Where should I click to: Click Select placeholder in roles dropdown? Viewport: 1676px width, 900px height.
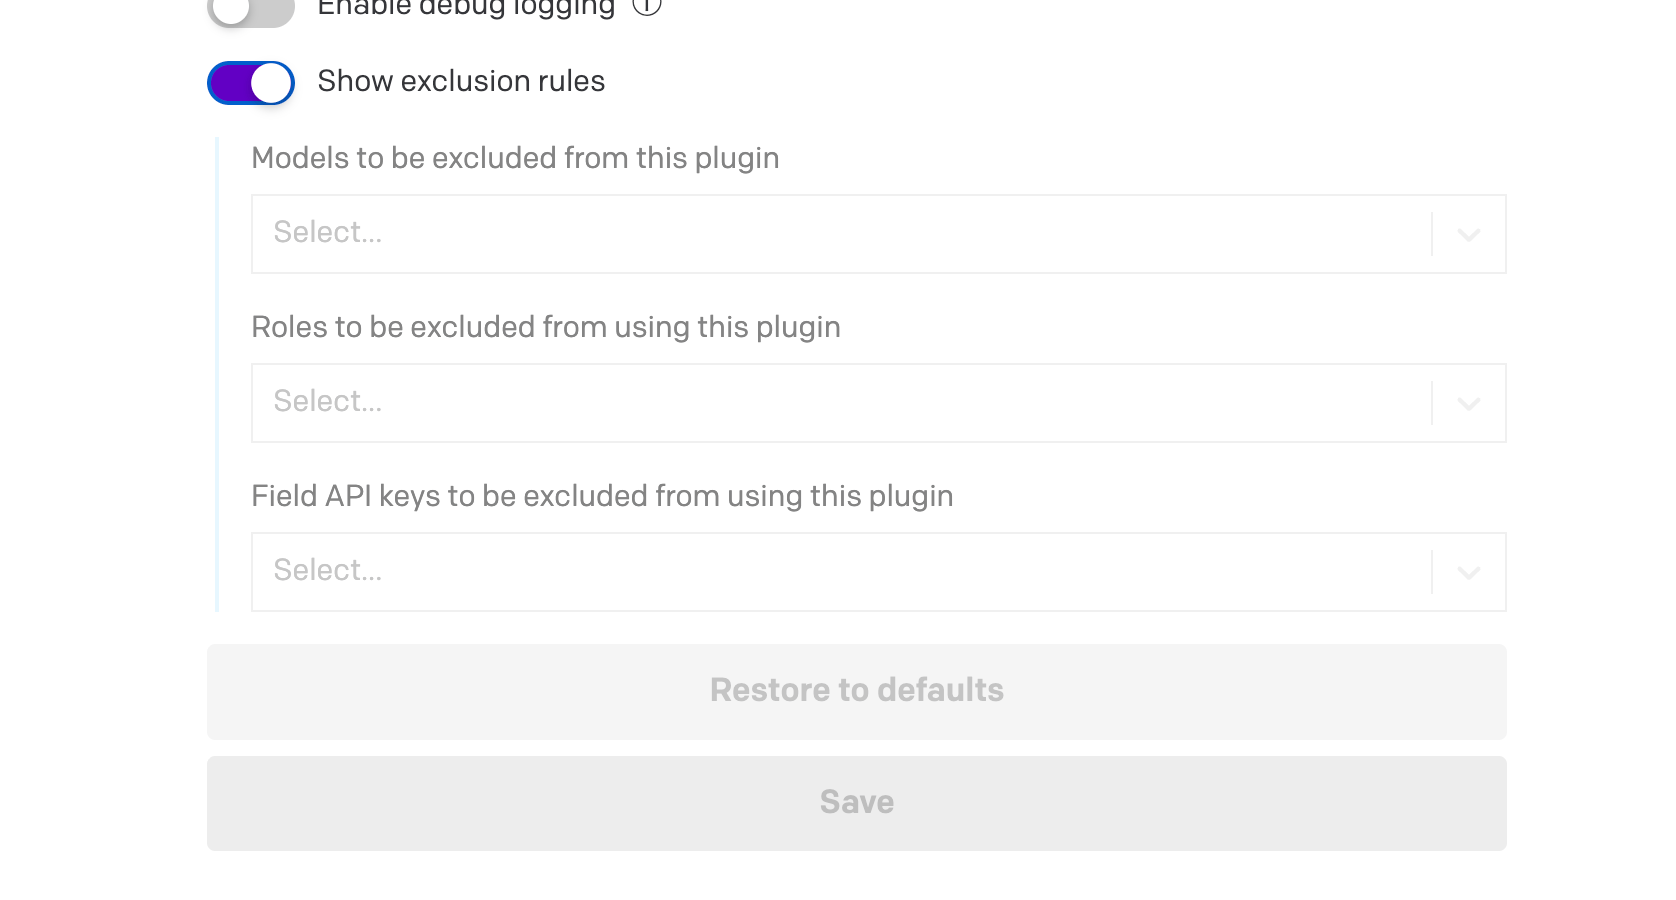tap(328, 401)
